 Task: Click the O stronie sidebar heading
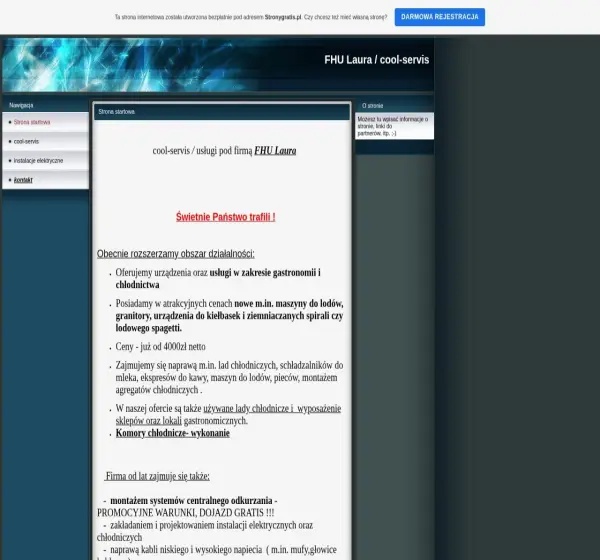[x=372, y=106]
